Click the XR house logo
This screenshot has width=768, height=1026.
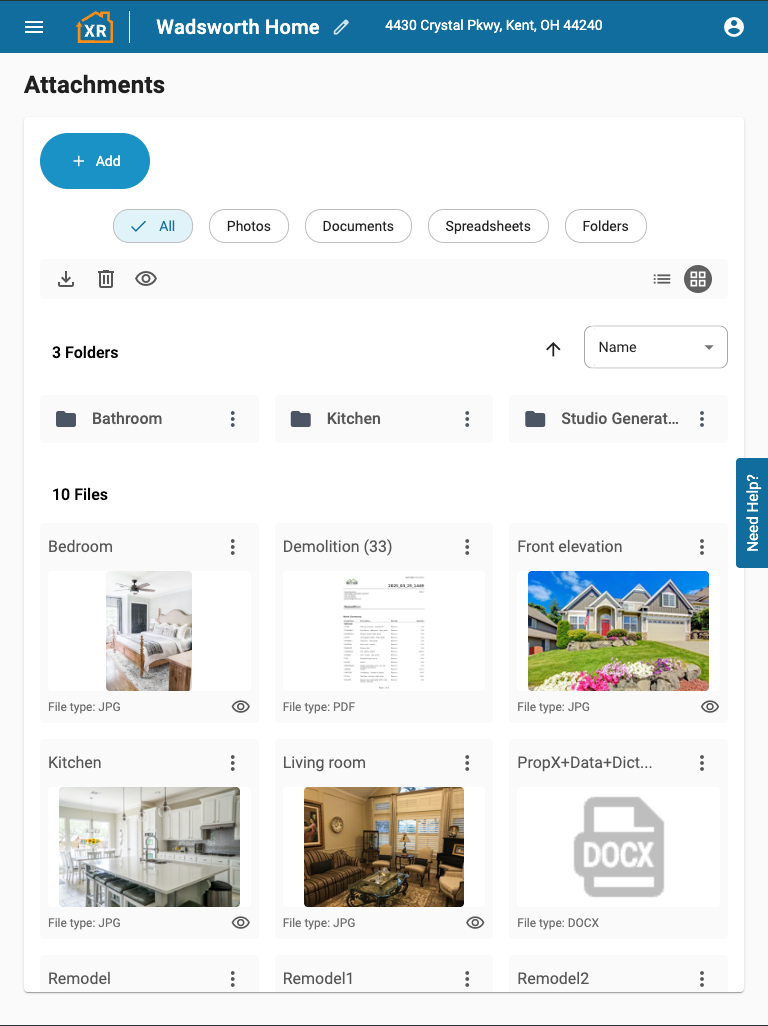(95, 27)
